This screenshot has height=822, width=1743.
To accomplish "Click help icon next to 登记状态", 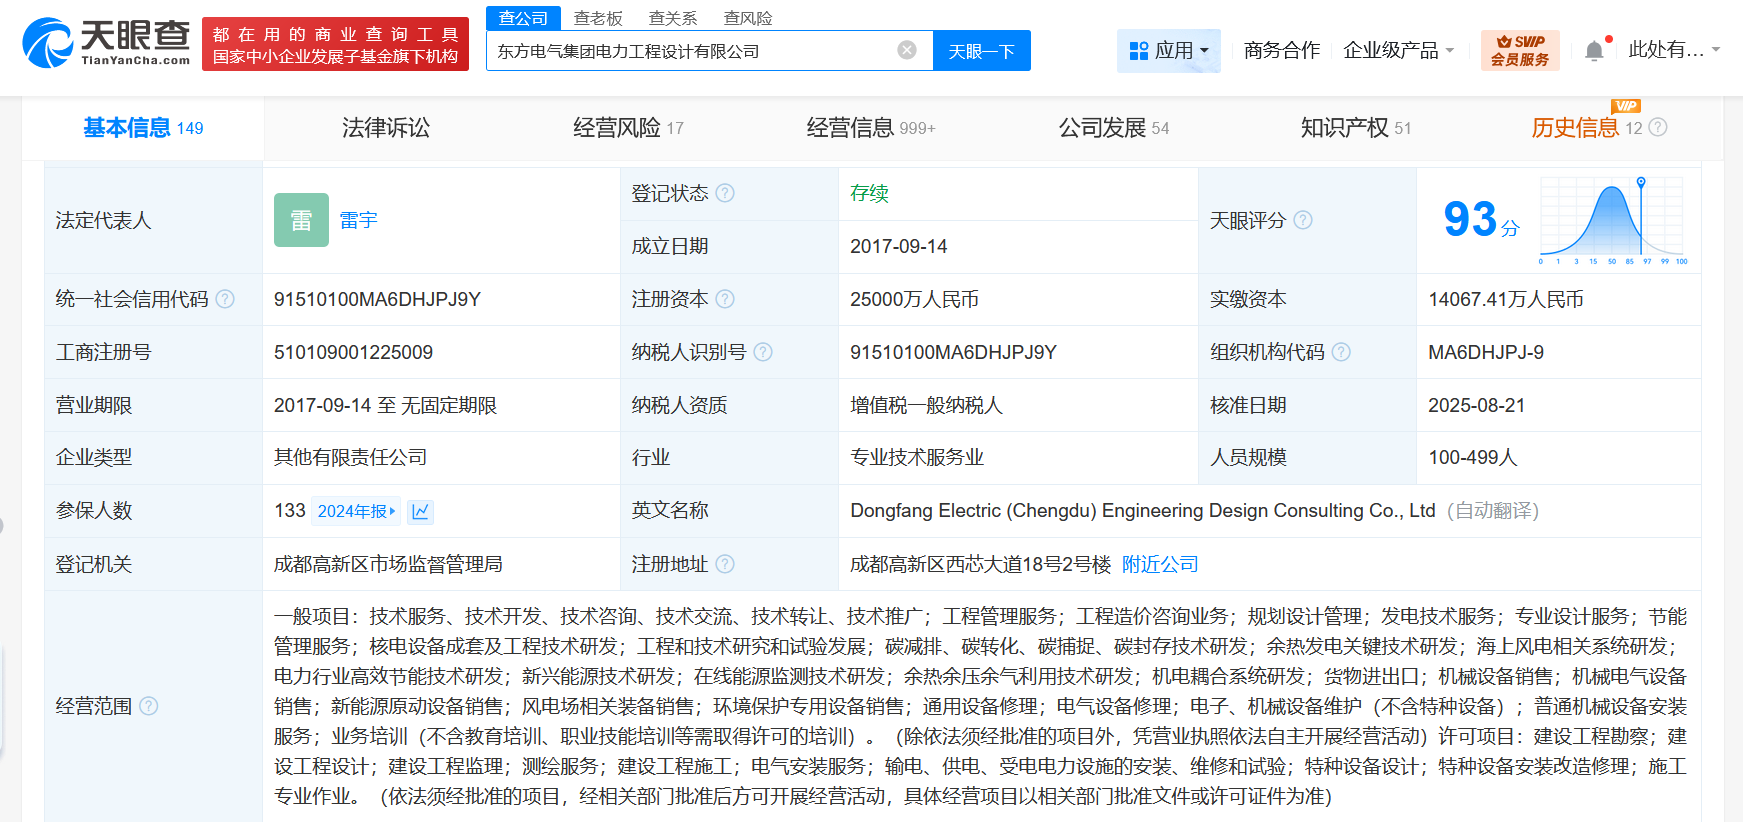I will coord(726,193).
